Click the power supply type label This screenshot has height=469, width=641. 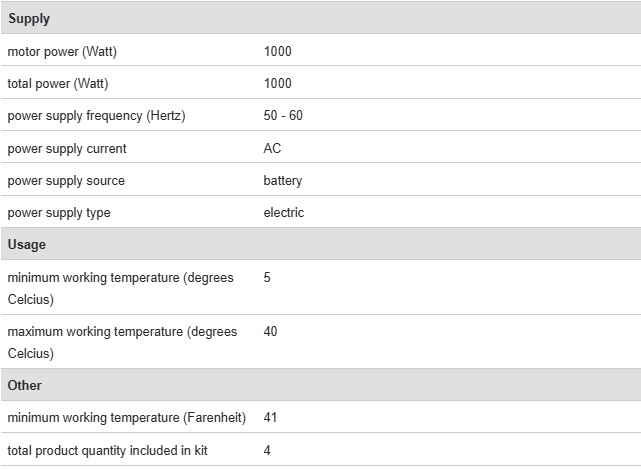pos(59,213)
